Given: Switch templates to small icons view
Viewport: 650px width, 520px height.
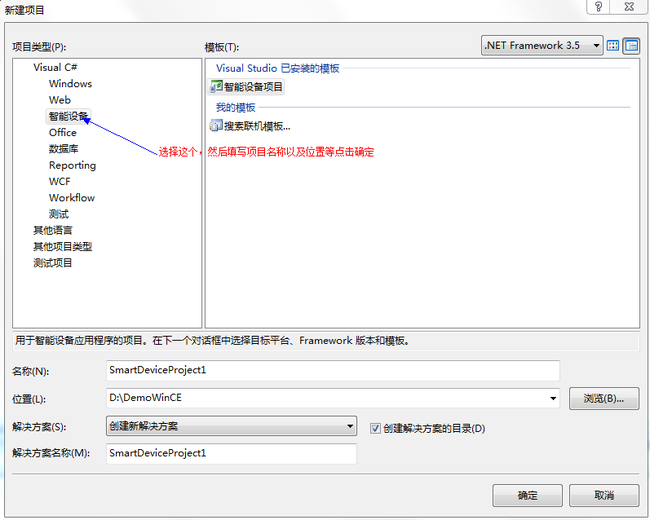Looking at the screenshot, I should (x=631, y=46).
